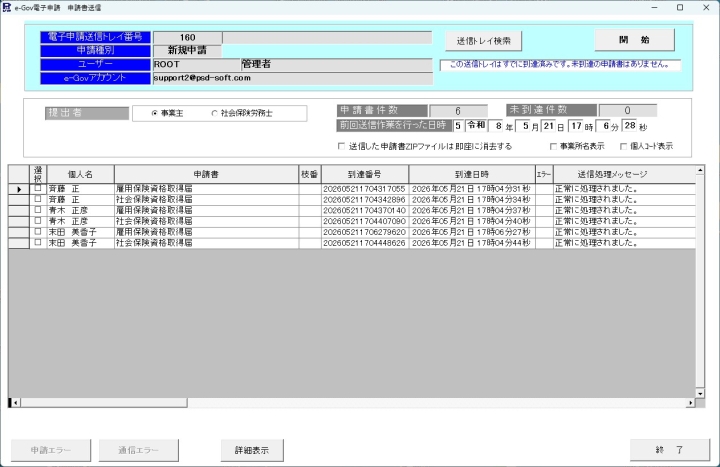Click the 到達日時 column header
720x467 pixels.
[472, 174]
